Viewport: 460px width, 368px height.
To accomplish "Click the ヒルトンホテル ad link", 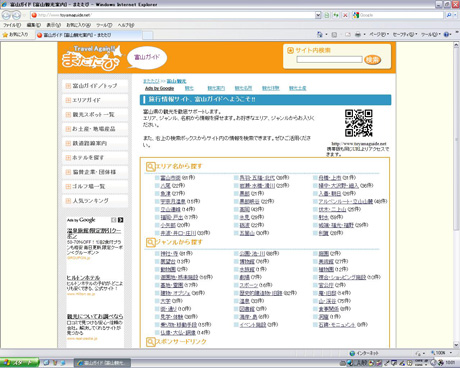I will pos(83,277).
